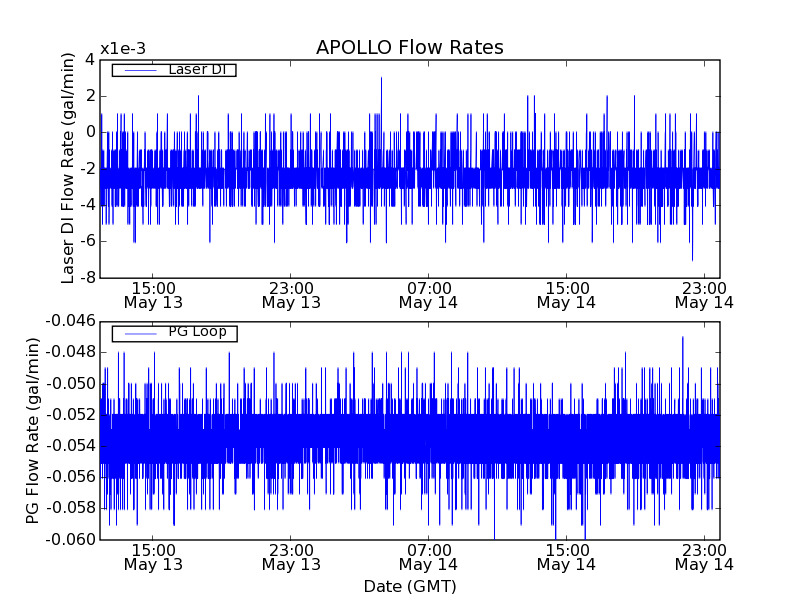Click the Date (GMT) x-axis label
The height and width of the screenshot is (600, 800).
(x=409, y=586)
